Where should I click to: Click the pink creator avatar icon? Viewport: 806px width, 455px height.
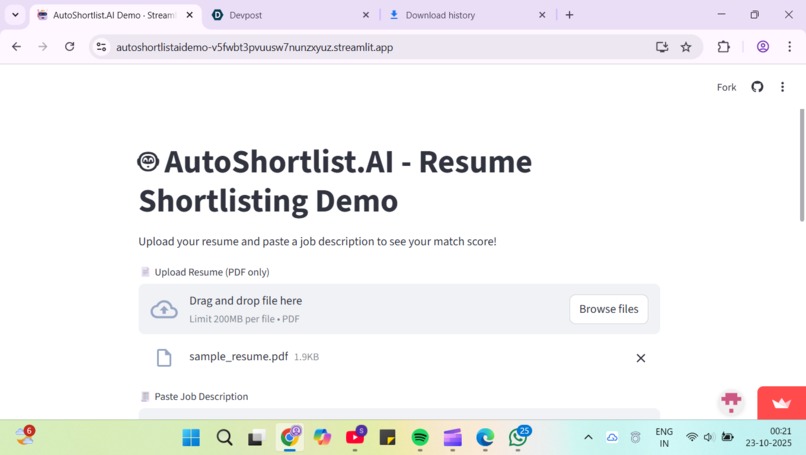[731, 401]
